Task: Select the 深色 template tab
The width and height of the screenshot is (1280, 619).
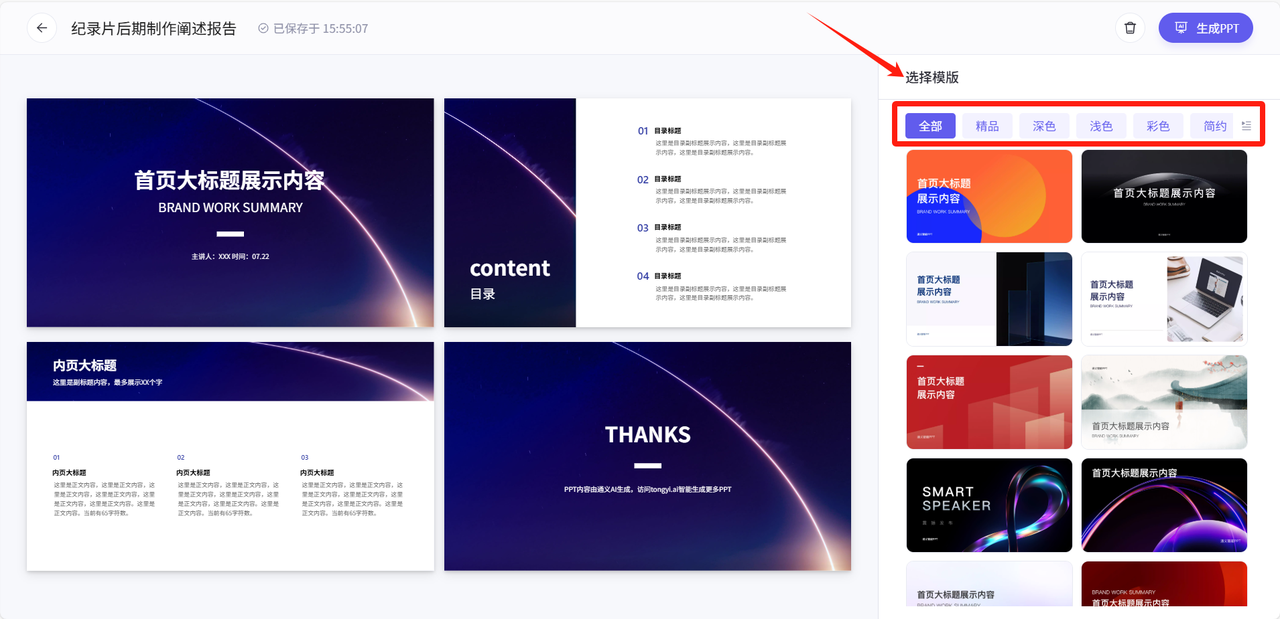Action: [x=1044, y=126]
